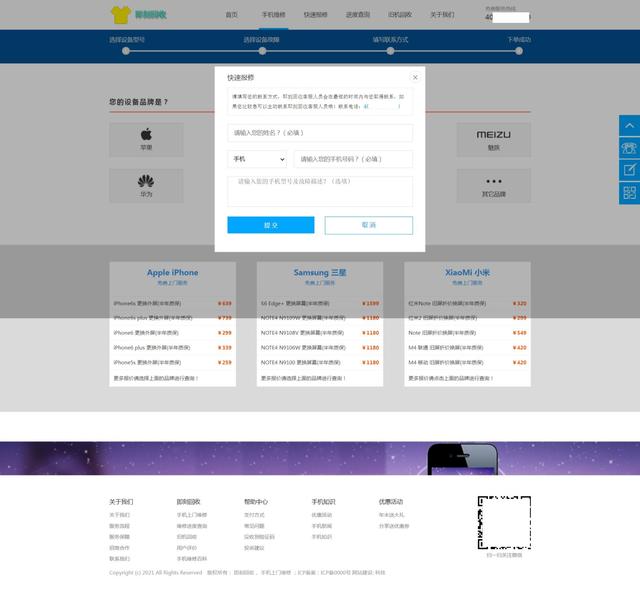This screenshot has width=640, height=589.
Task: Click the Apple iPhone card heading
Action: tap(173, 272)
